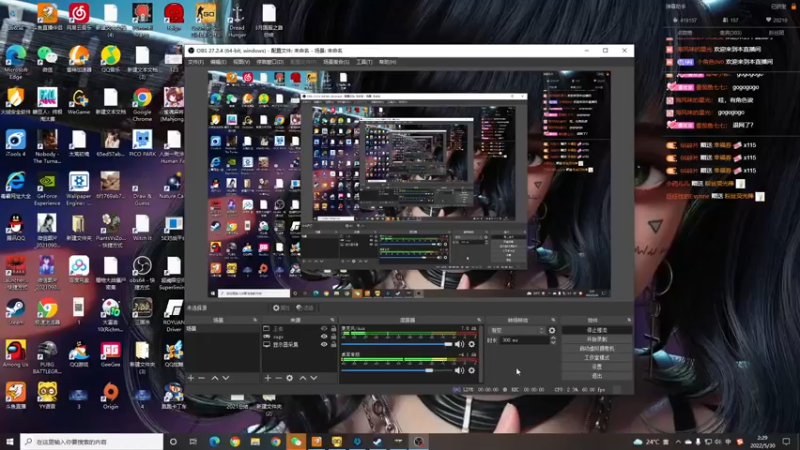Enable Studio Mode button in Controls
The image size is (800, 450).
coord(597,358)
